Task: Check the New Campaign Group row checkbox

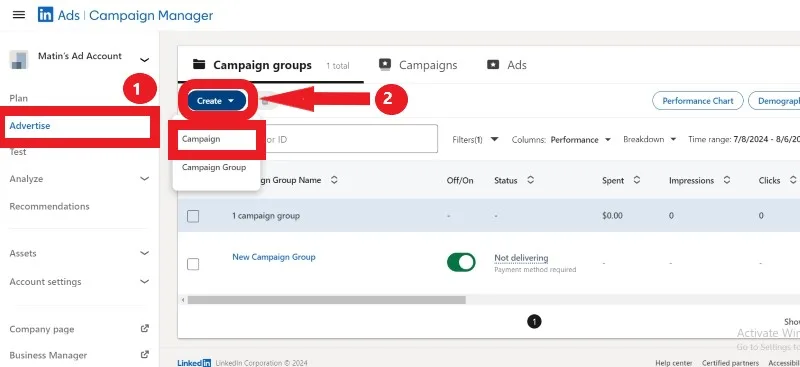Action: pyautogui.click(x=193, y=264)
